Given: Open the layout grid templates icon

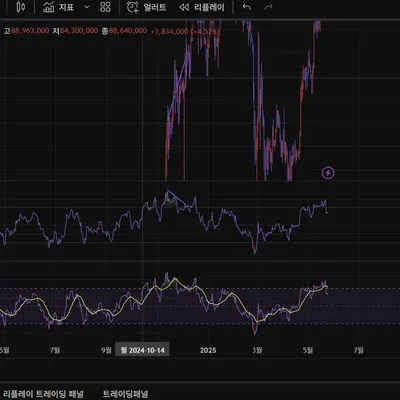Looking at the screenshot, I should 105,7.
